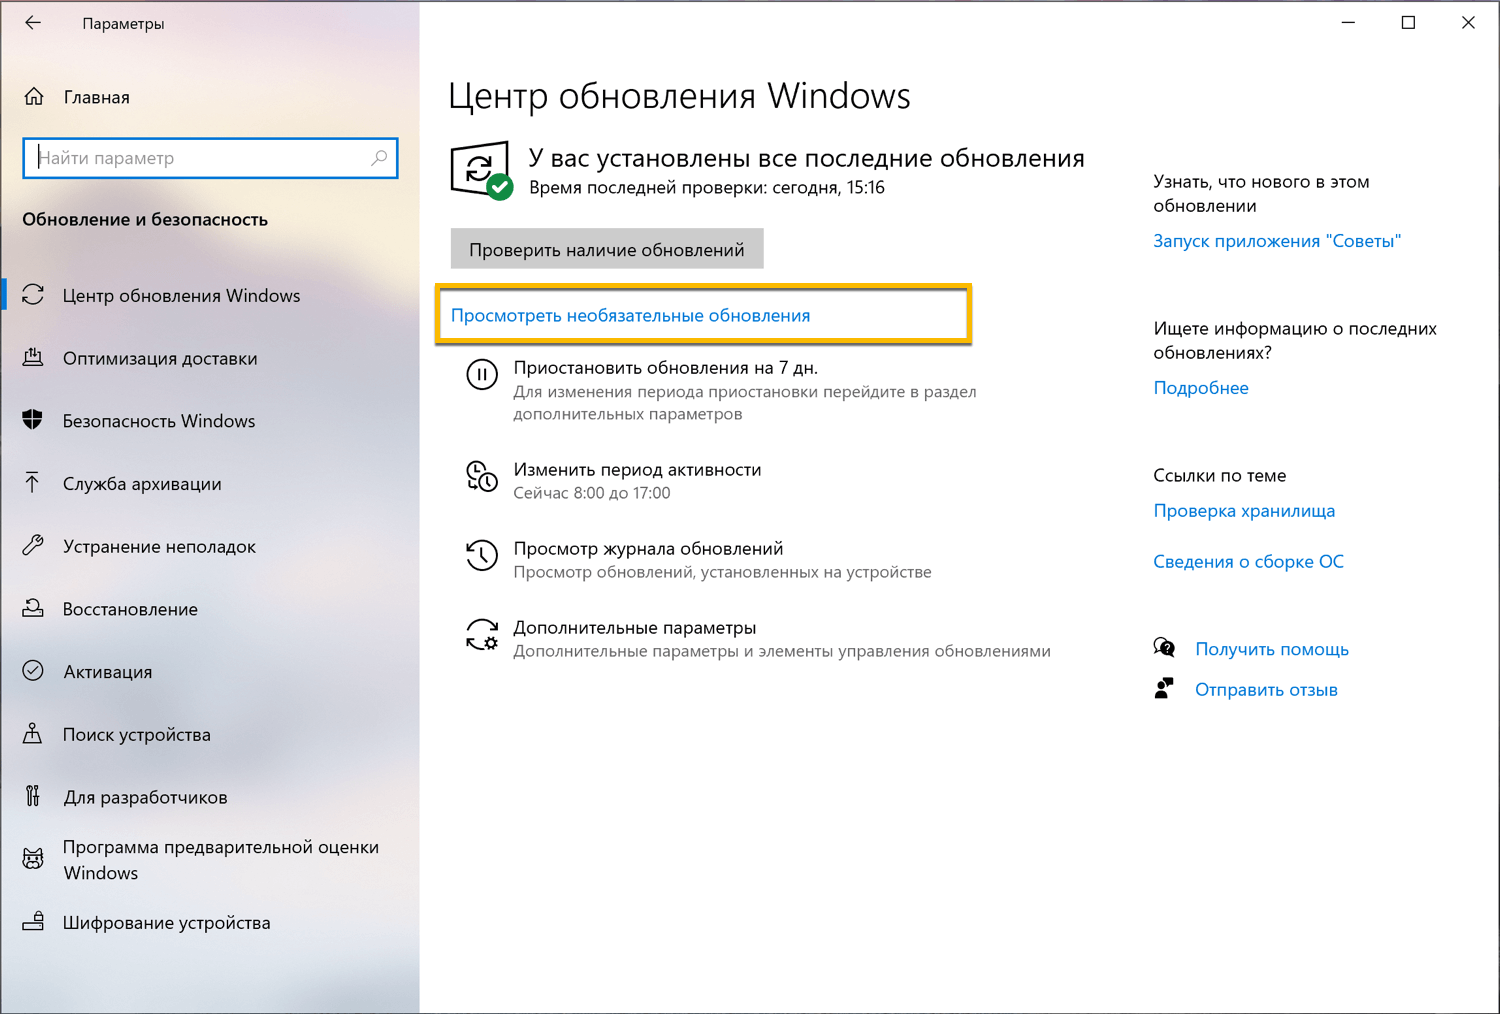Open Главная in the sidebar
The width and height of the screenshot is (1500, 1014).
click(x=97, y=97)
